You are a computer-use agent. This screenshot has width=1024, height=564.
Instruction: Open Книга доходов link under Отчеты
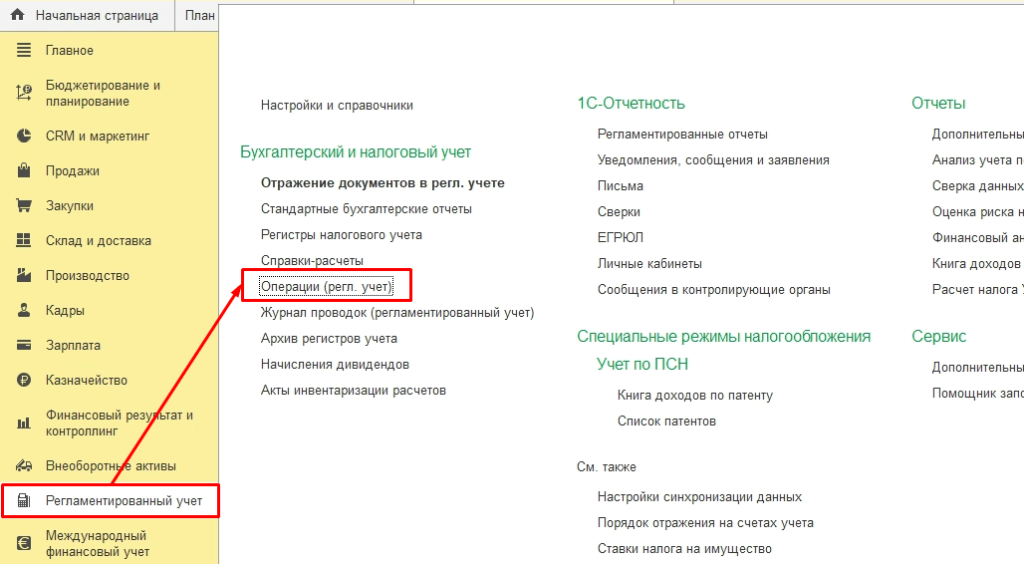977,264
